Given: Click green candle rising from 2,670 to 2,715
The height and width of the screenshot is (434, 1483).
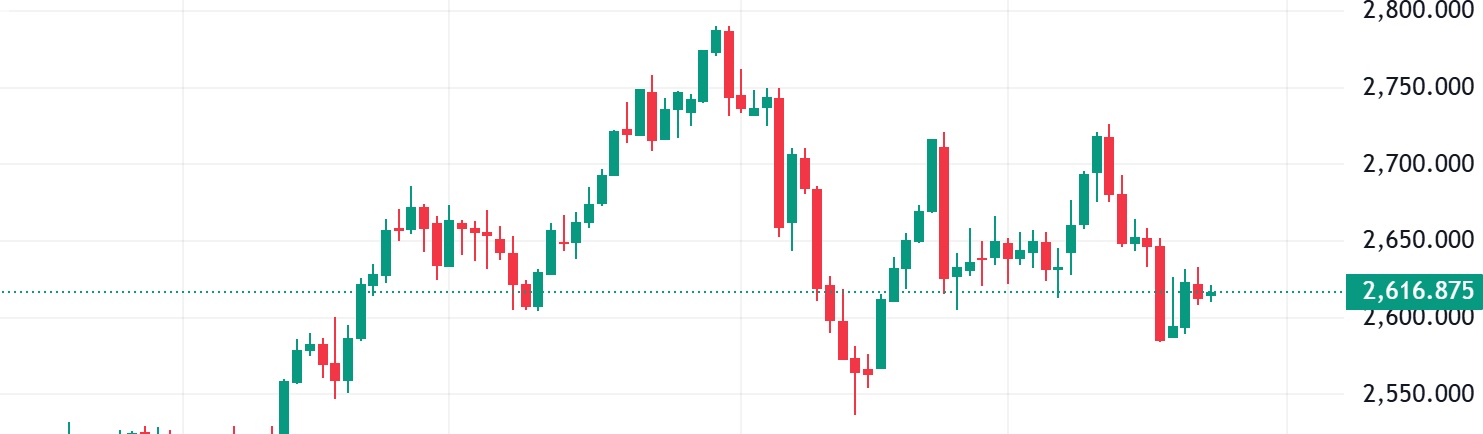Looking at the screenshot, I should (x=932, y=175).
